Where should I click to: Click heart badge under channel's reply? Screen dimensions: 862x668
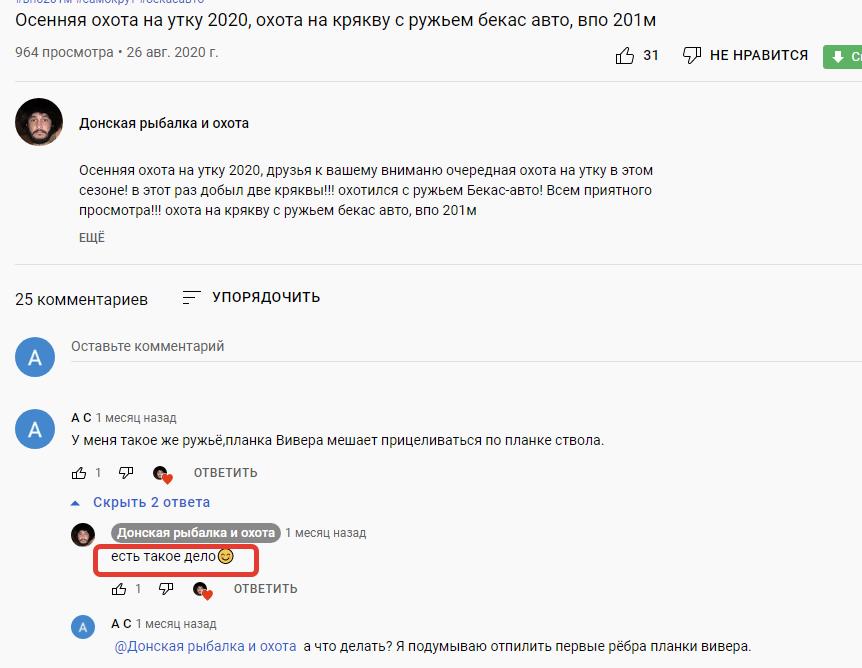click(x=203, y=590)
